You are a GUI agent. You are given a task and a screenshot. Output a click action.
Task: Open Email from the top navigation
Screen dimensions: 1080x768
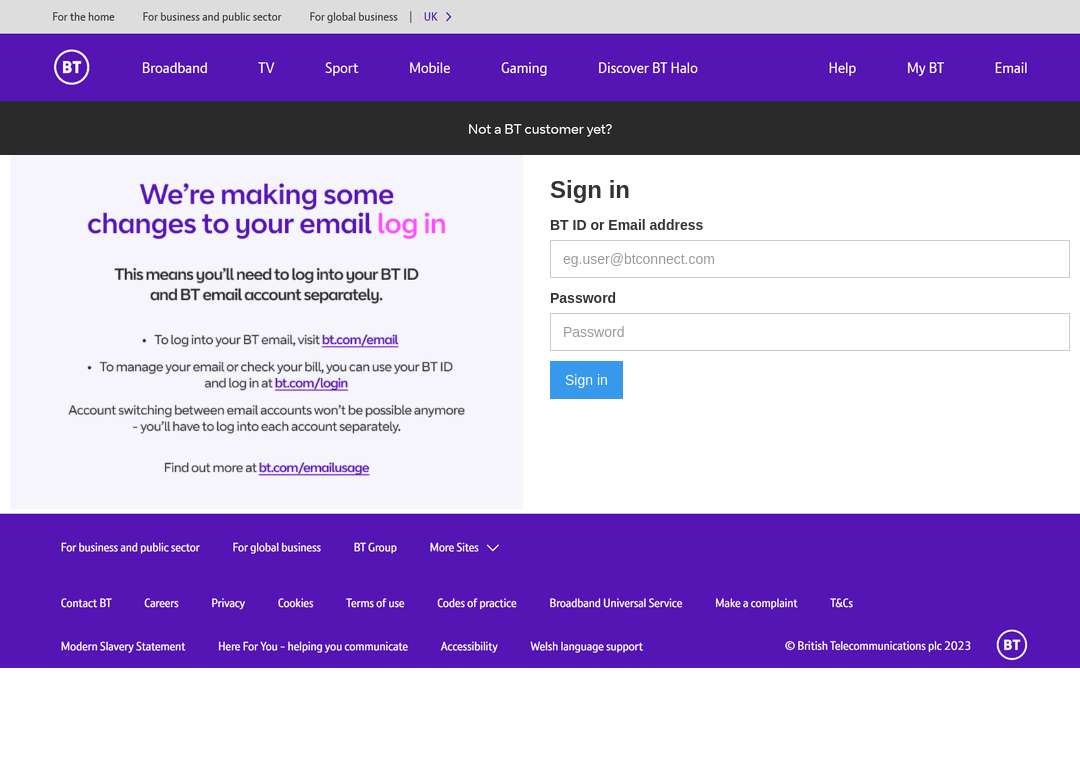[x=1010, y=68]
